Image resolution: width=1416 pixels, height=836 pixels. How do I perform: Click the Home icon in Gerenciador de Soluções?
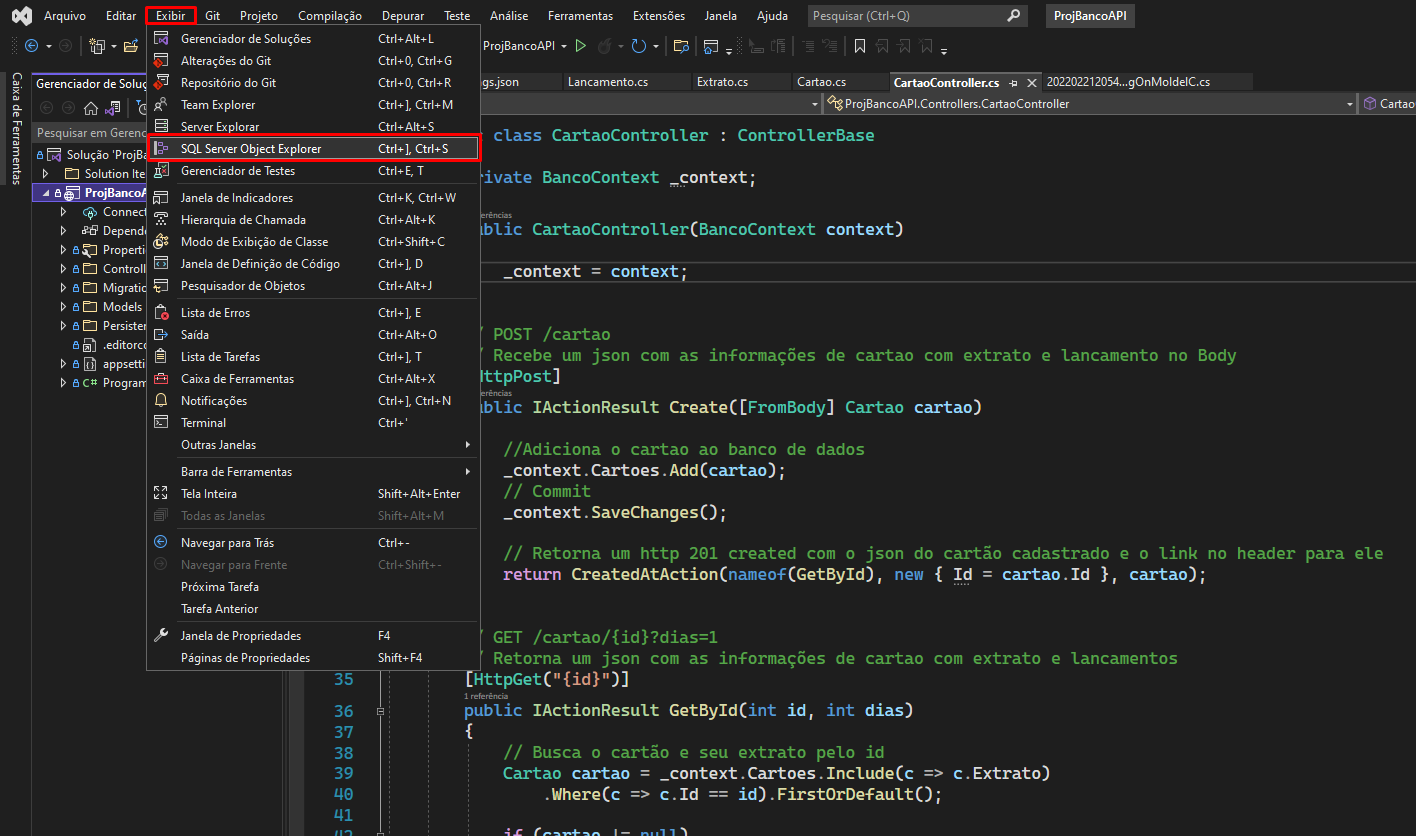coord(91,108)
